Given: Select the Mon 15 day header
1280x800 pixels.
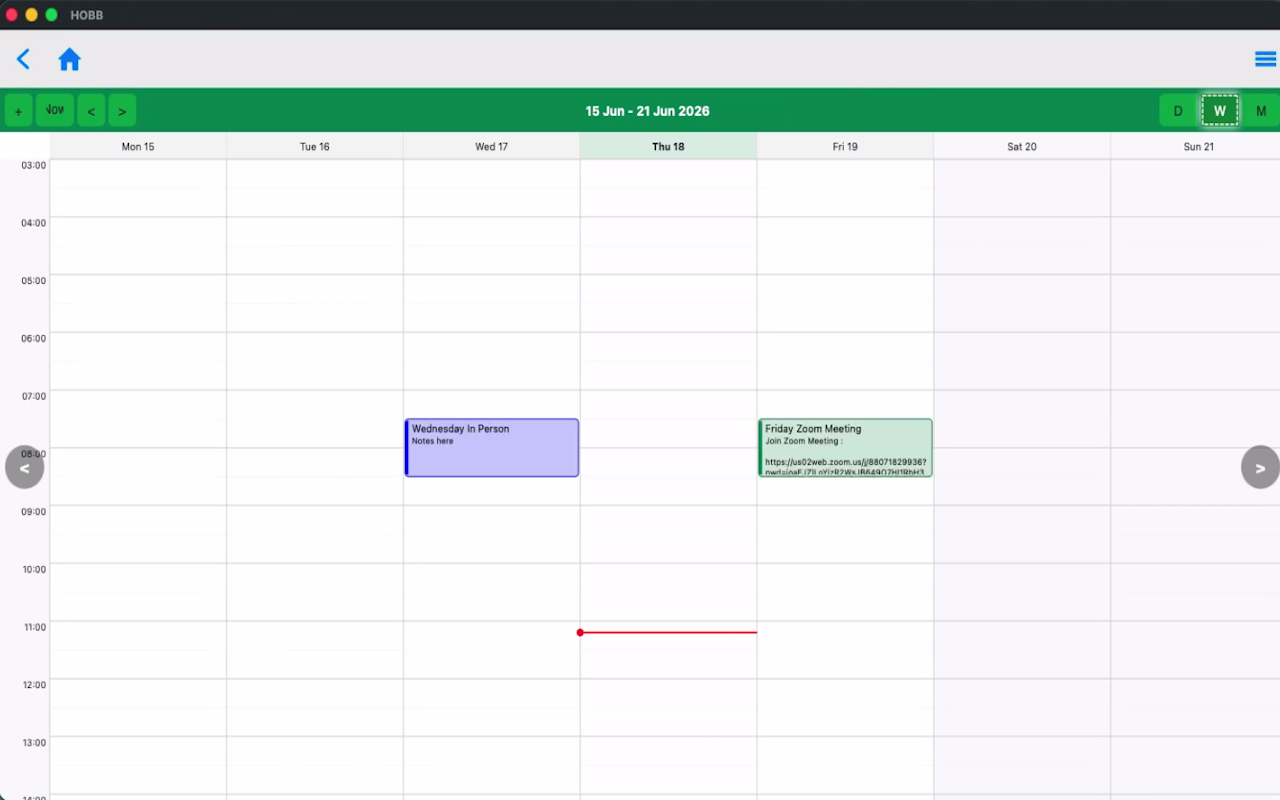Looking at the screenshot, I should click(x=138, y=146).
